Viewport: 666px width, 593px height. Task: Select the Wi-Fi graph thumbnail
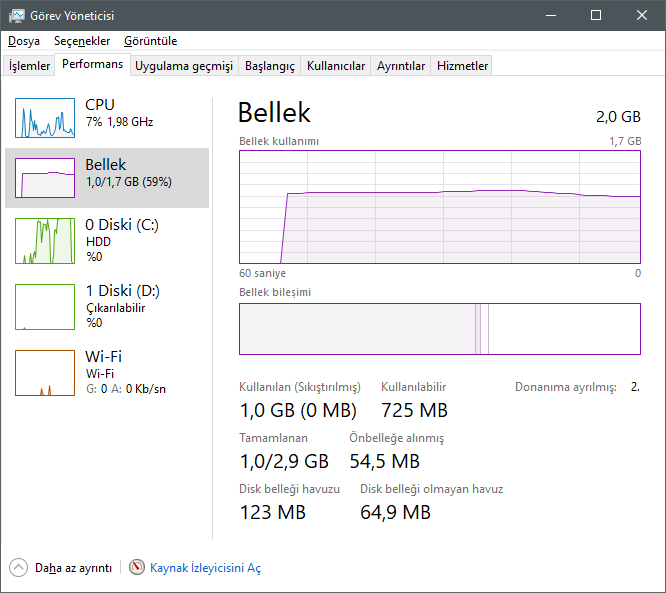45,373
